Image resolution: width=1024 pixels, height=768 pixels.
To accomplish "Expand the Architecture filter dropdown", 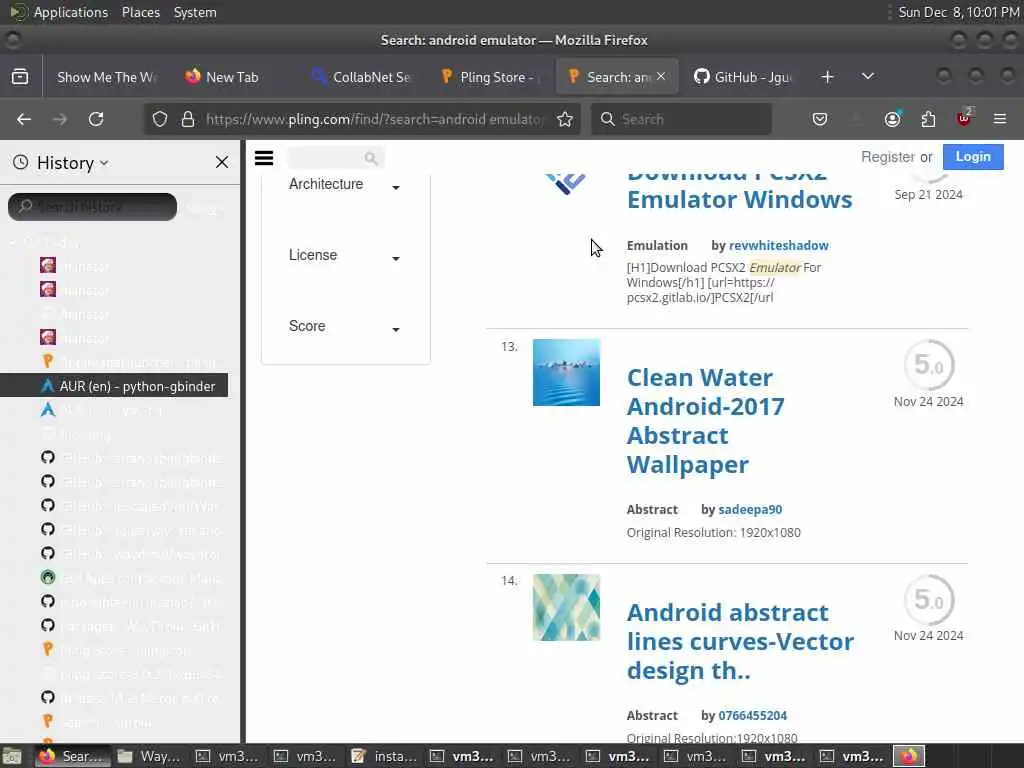I will point(344,185).
